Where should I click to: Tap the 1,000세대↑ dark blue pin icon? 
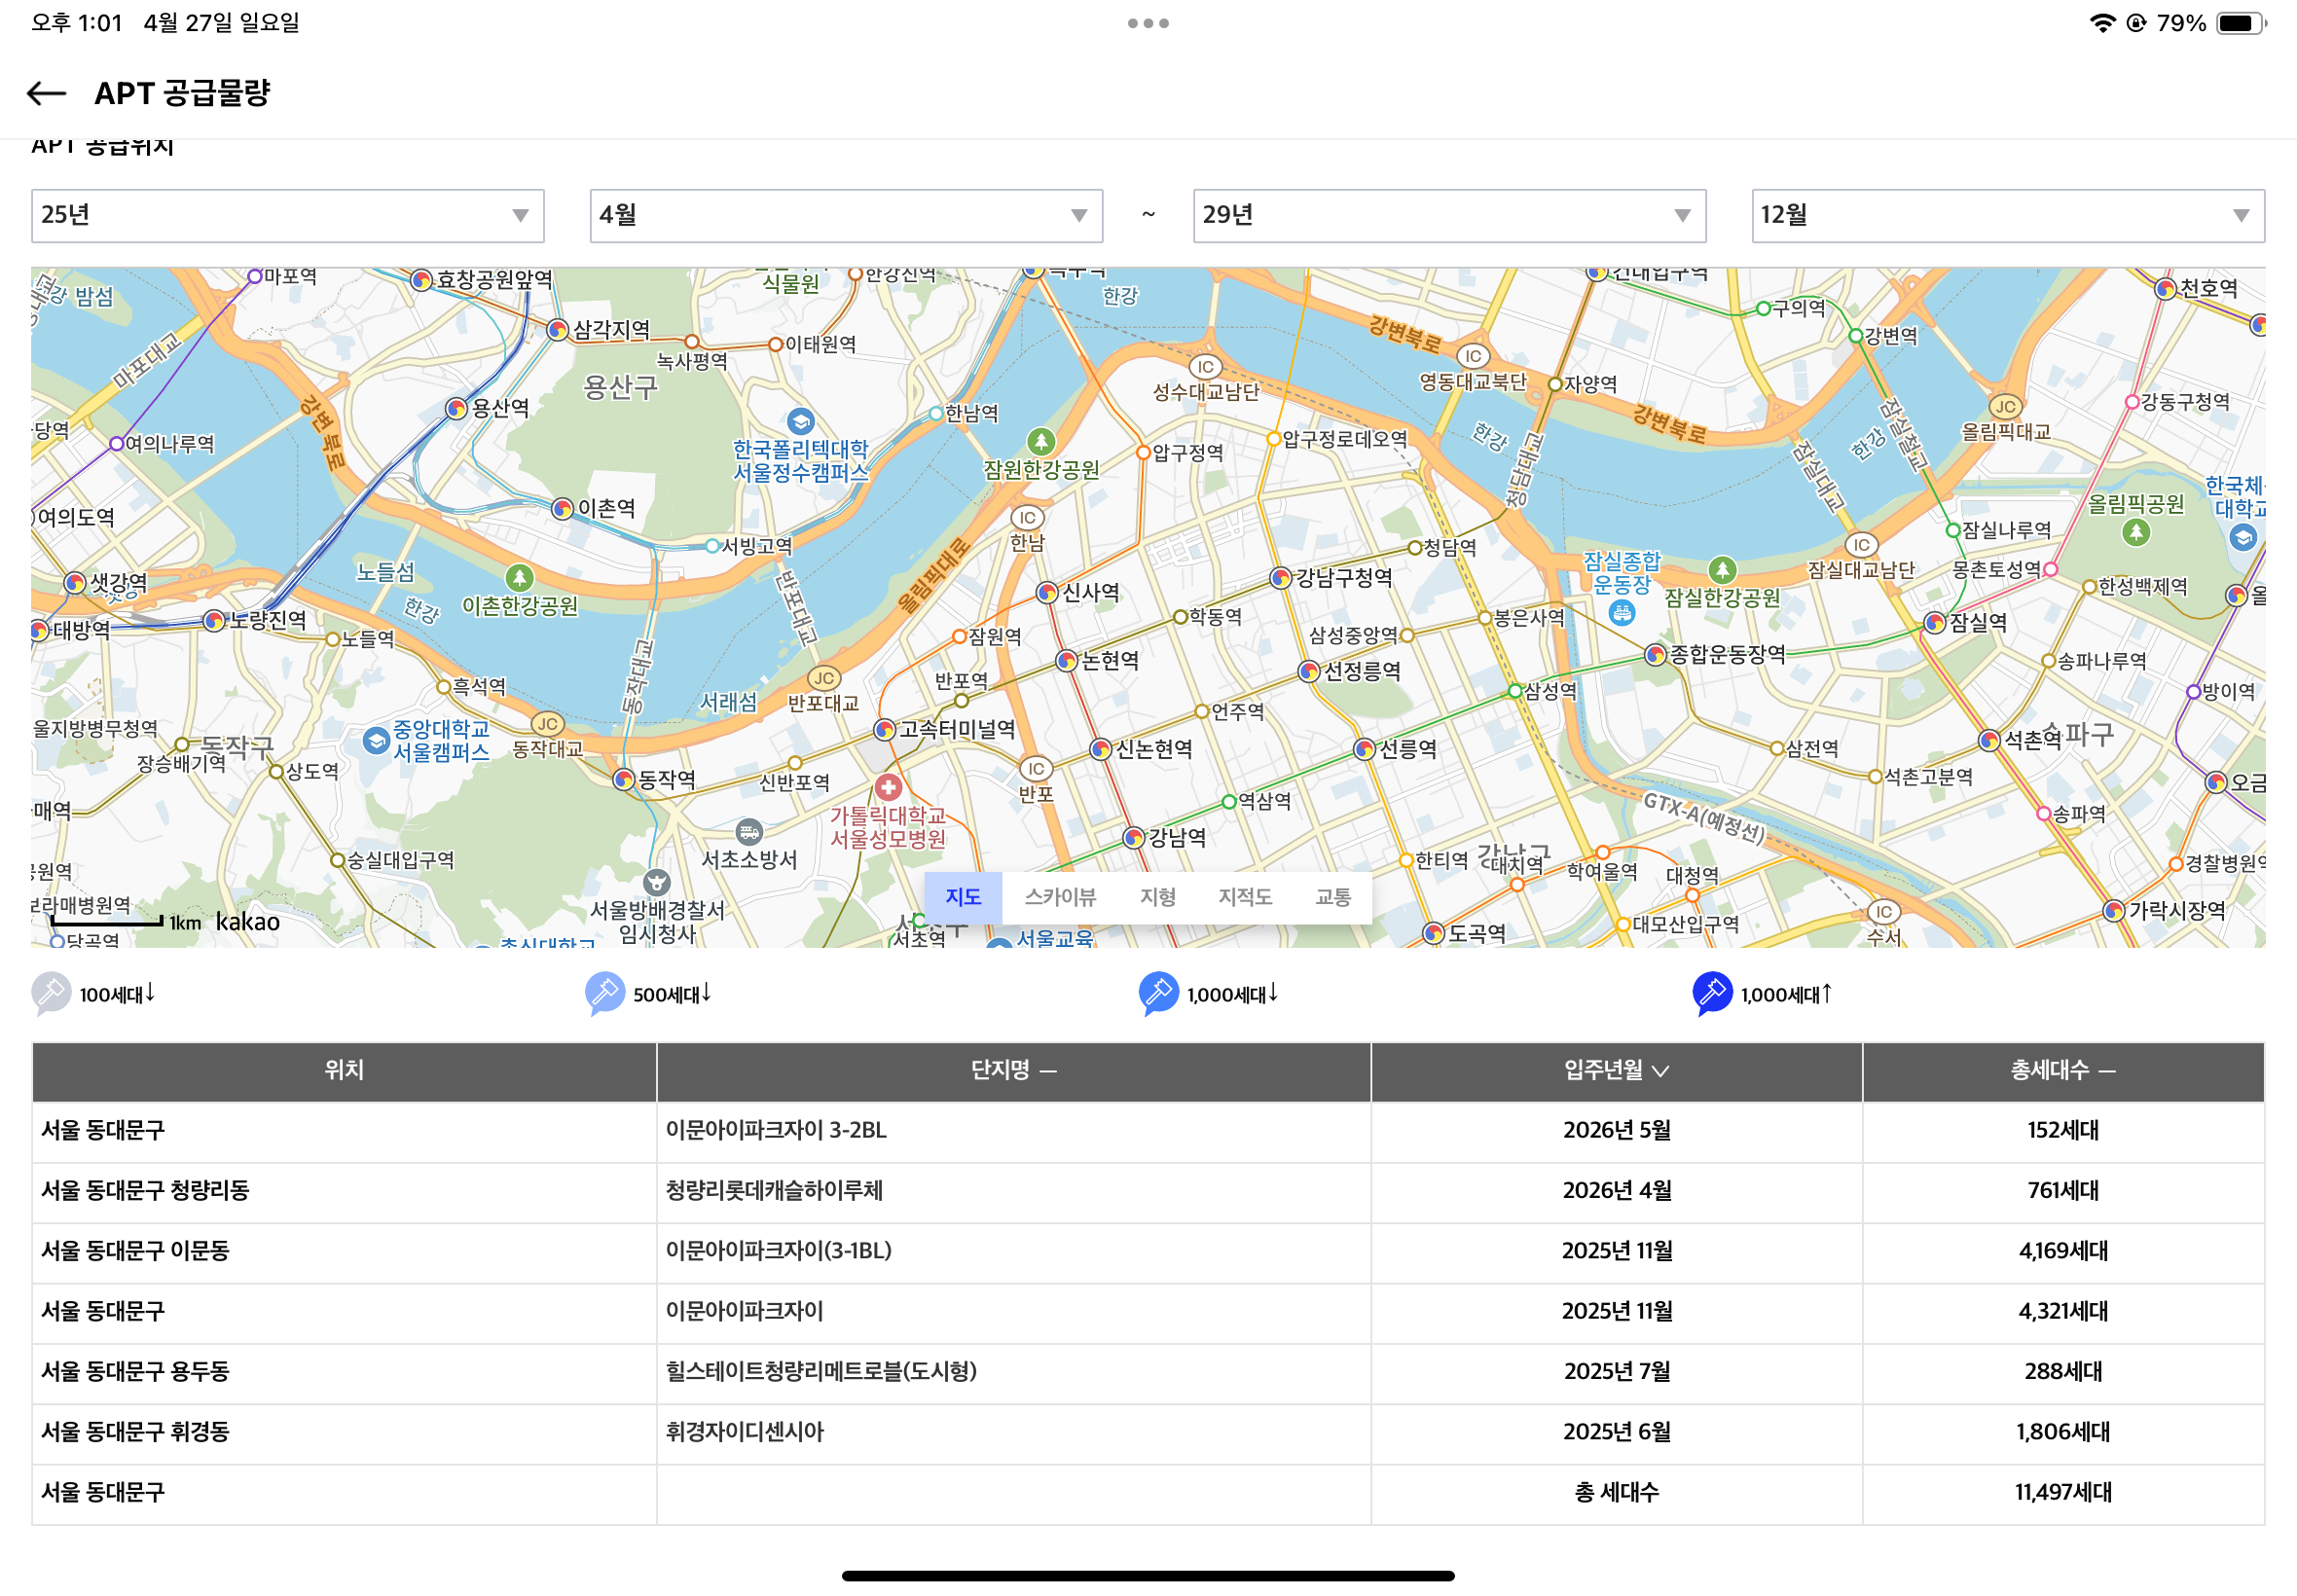[x=1711, y=993]
